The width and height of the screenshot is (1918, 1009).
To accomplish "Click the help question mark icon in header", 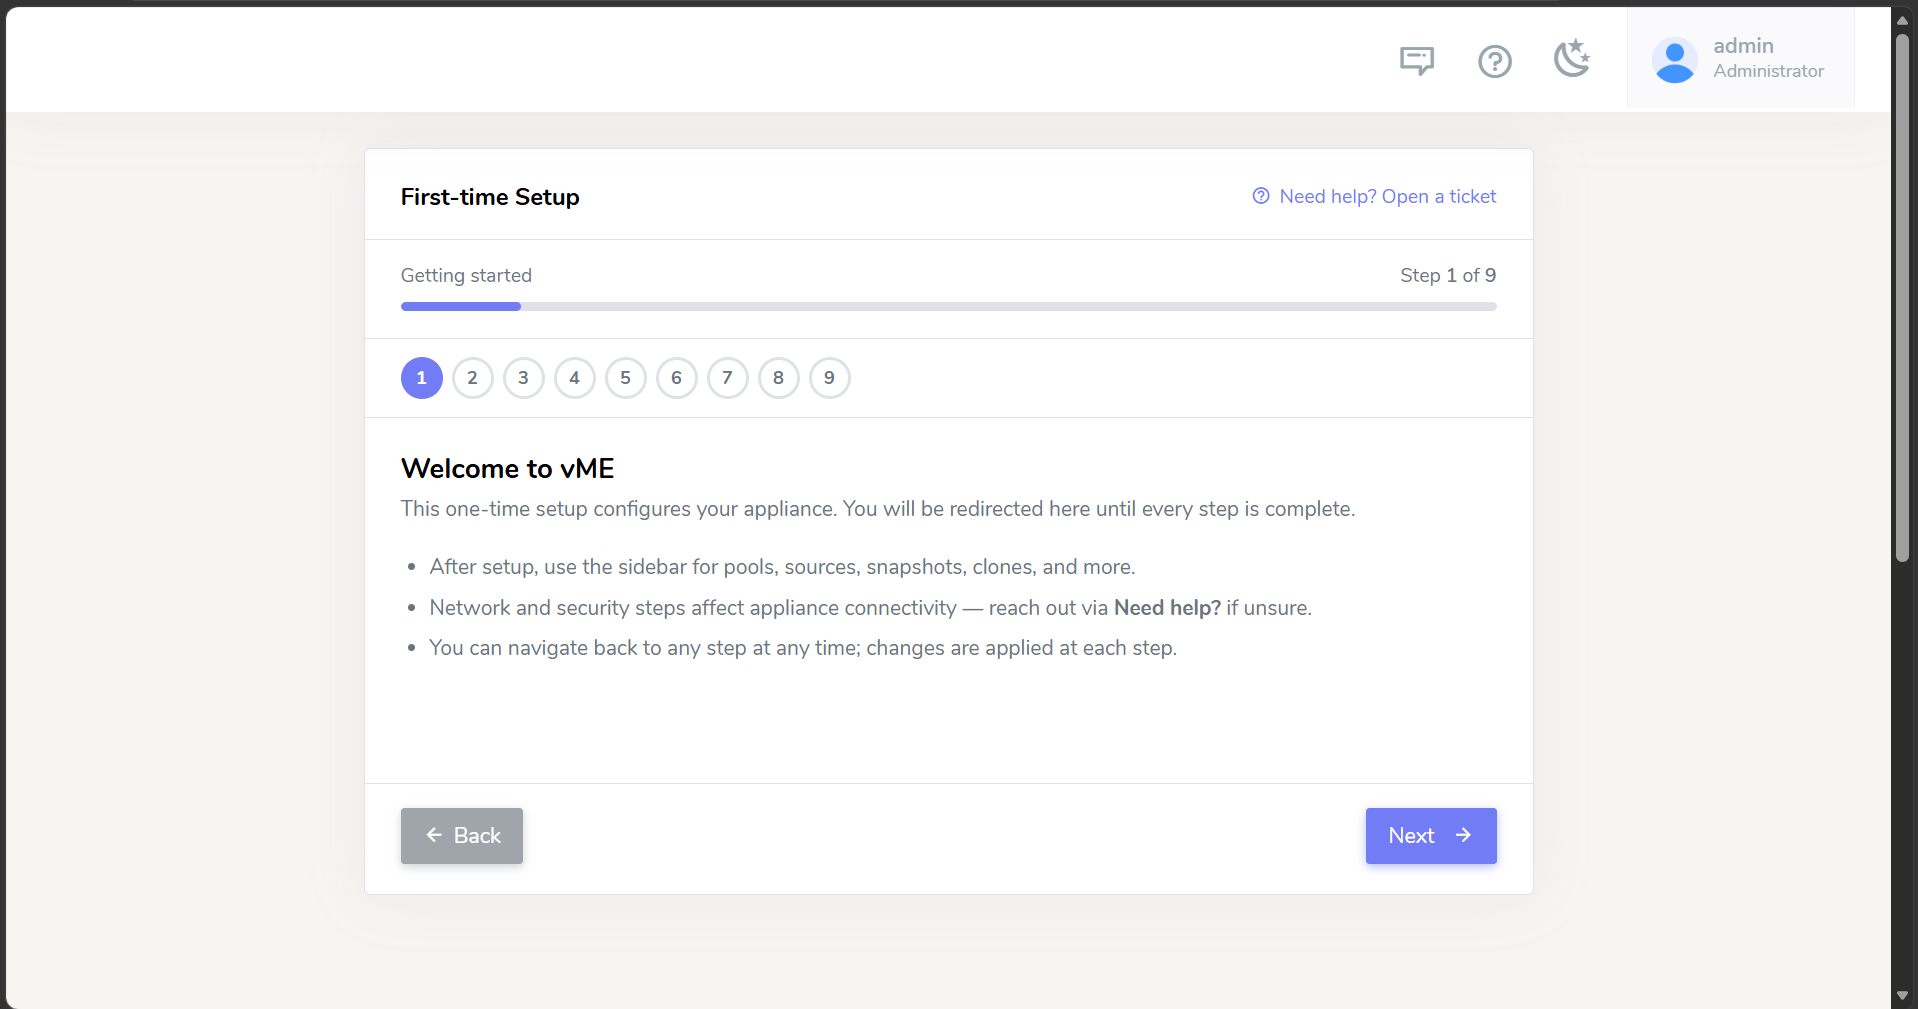I will click(1494, 61).
